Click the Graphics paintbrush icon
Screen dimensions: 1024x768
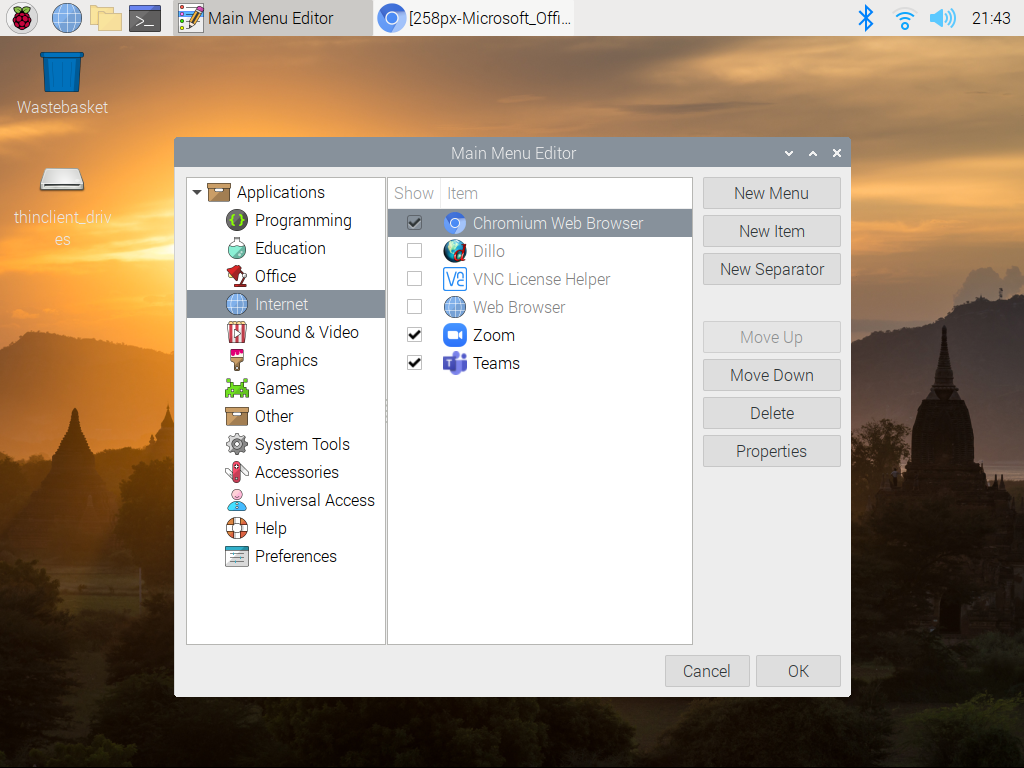point(236,360)
